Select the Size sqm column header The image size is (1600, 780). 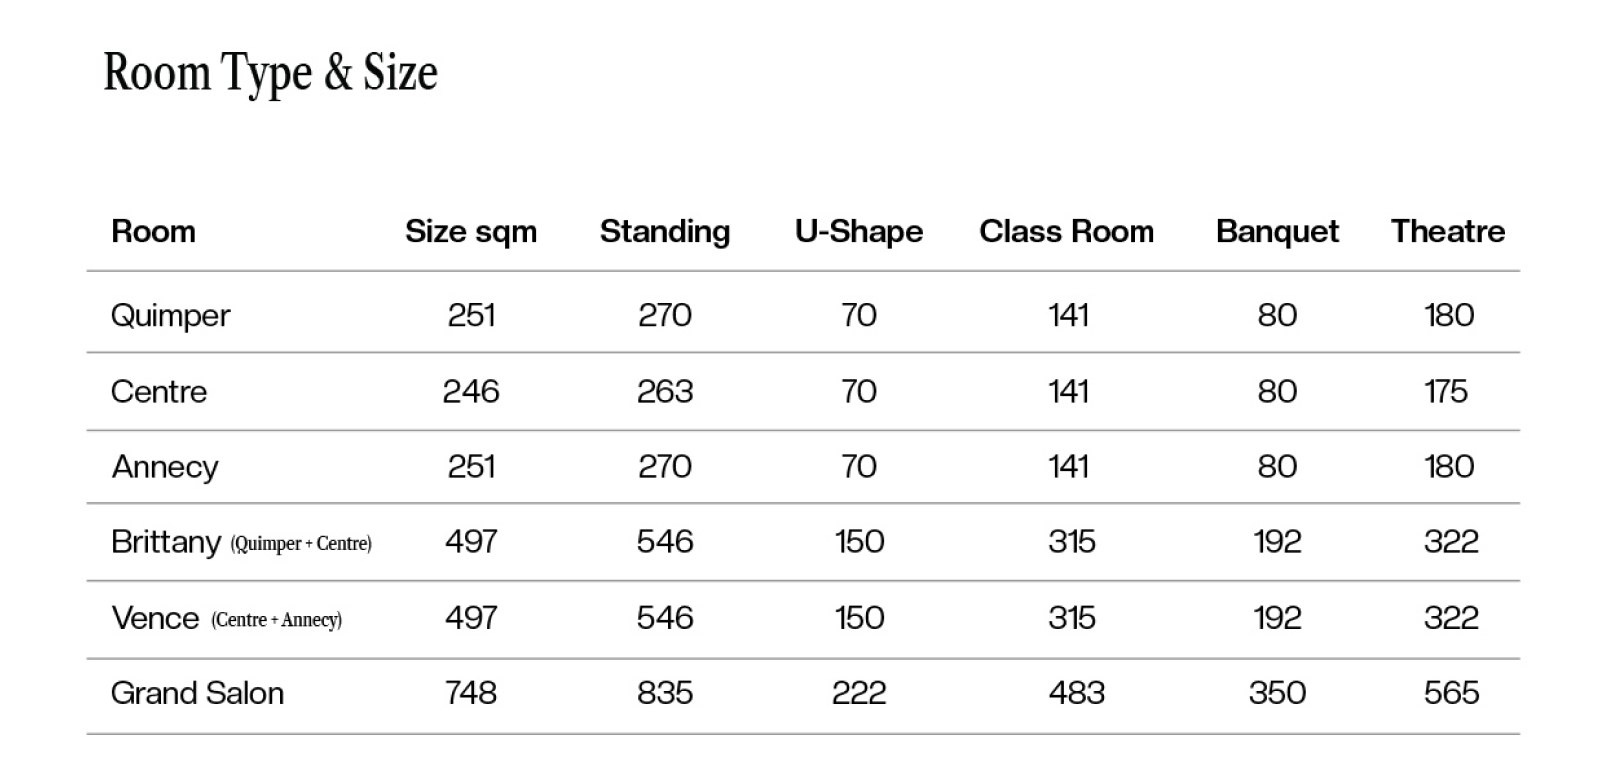[471, 232]
